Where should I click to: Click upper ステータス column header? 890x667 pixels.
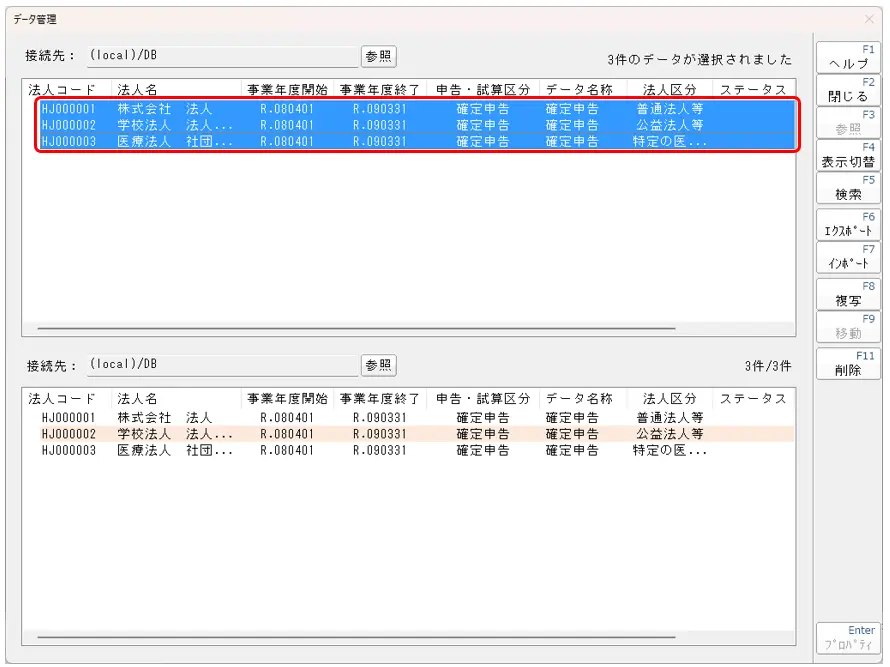pyautogui.click(x=753, y=90)
